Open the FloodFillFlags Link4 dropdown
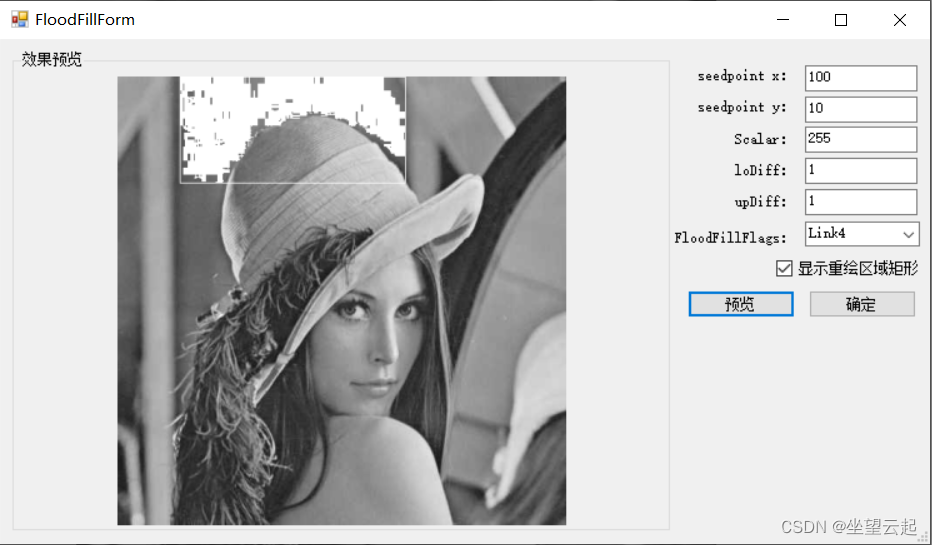The width and height of the screenshot is (932, 545). click(862, 234)
